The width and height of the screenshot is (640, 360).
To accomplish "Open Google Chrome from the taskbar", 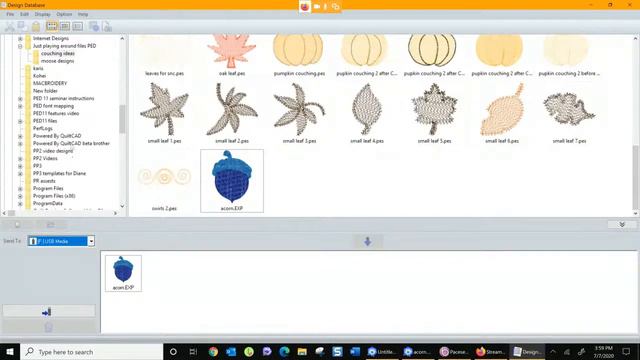I will coord(213,351).
